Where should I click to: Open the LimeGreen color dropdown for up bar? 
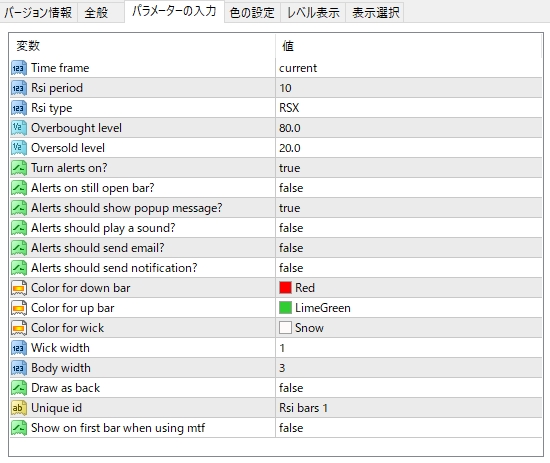(409, 308)
